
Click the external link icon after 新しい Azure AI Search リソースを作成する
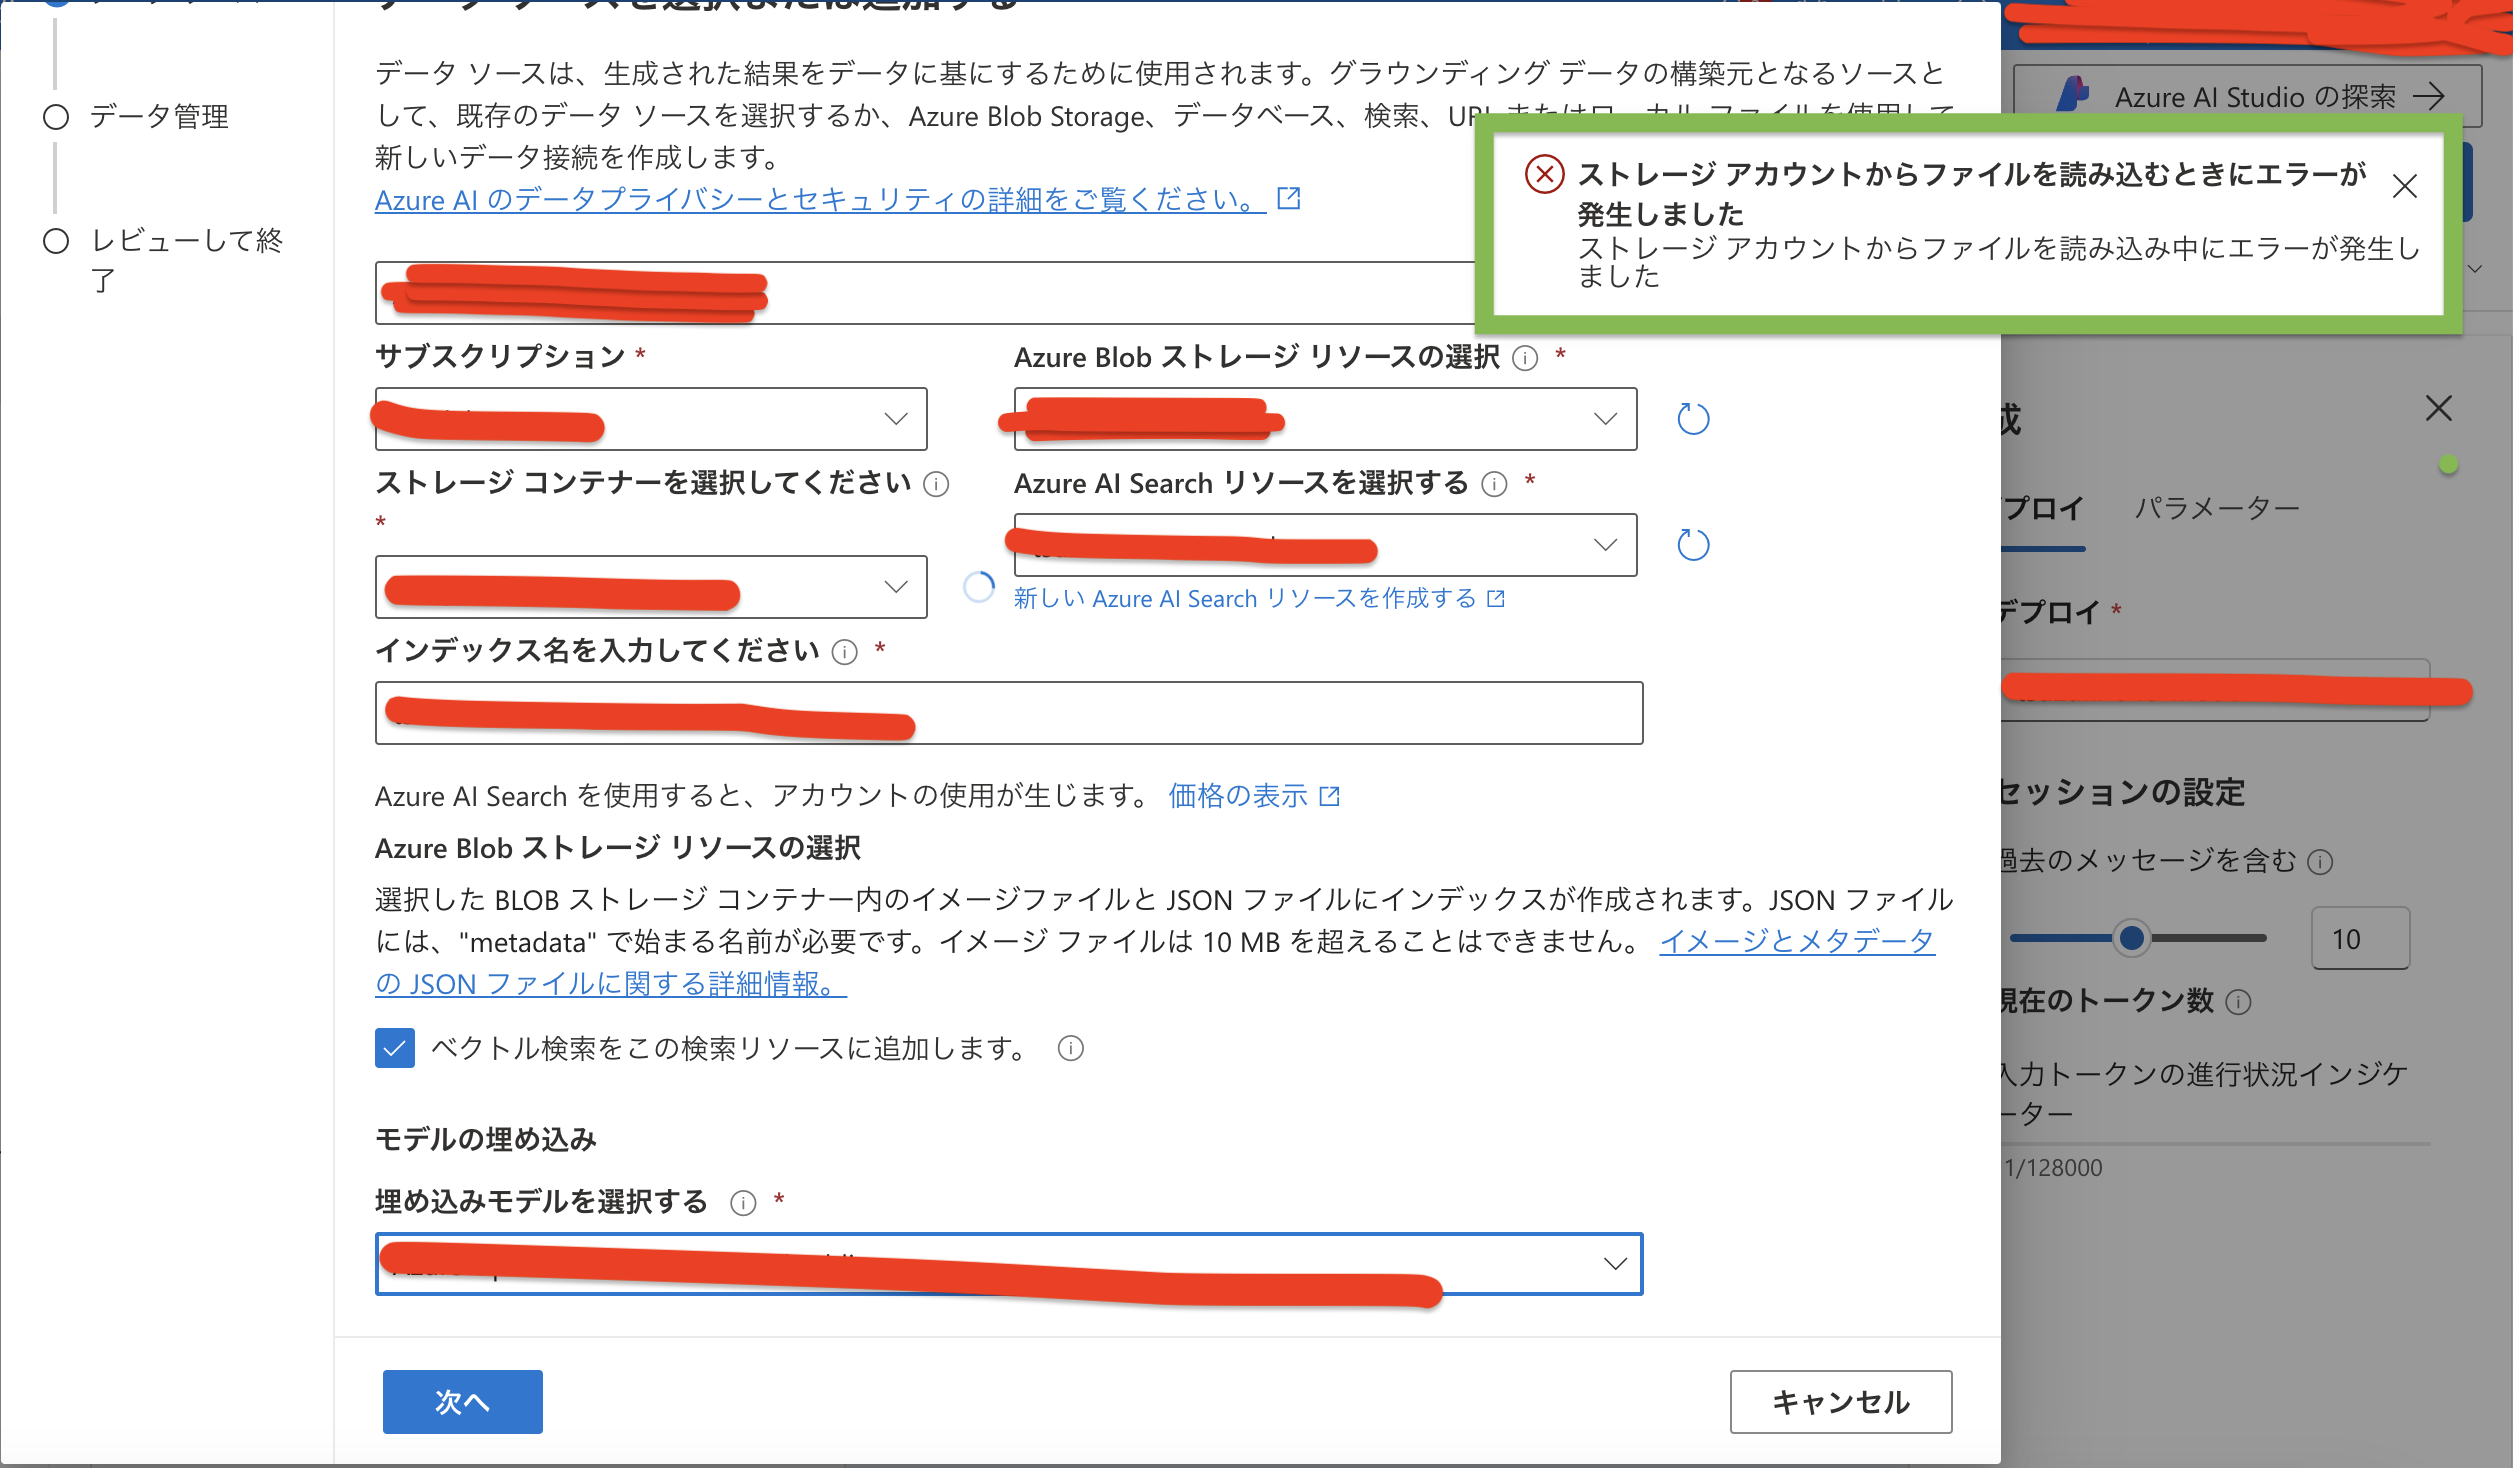(x=1495, y=598)
